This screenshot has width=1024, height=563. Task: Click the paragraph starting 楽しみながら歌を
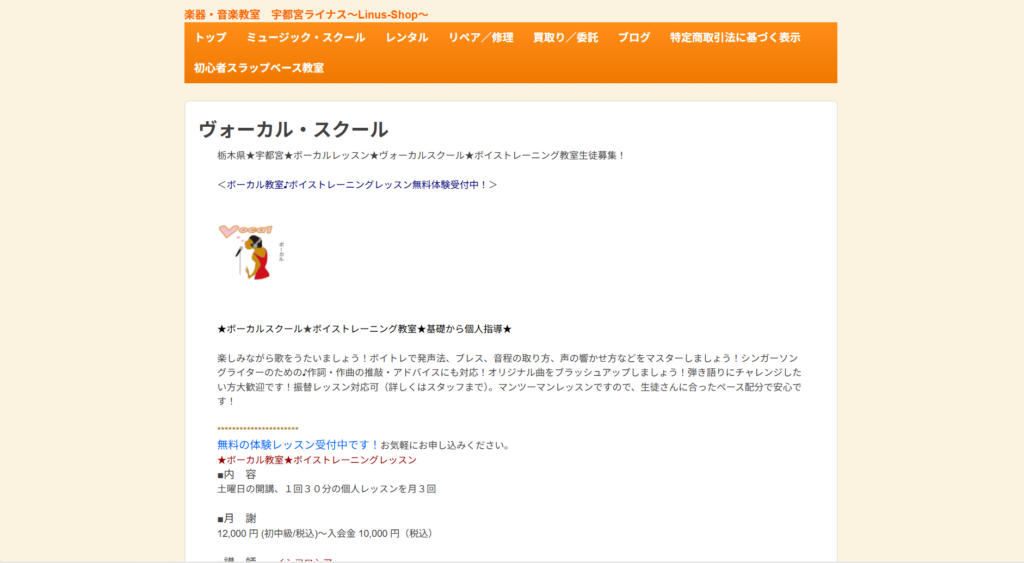[509, 379]
